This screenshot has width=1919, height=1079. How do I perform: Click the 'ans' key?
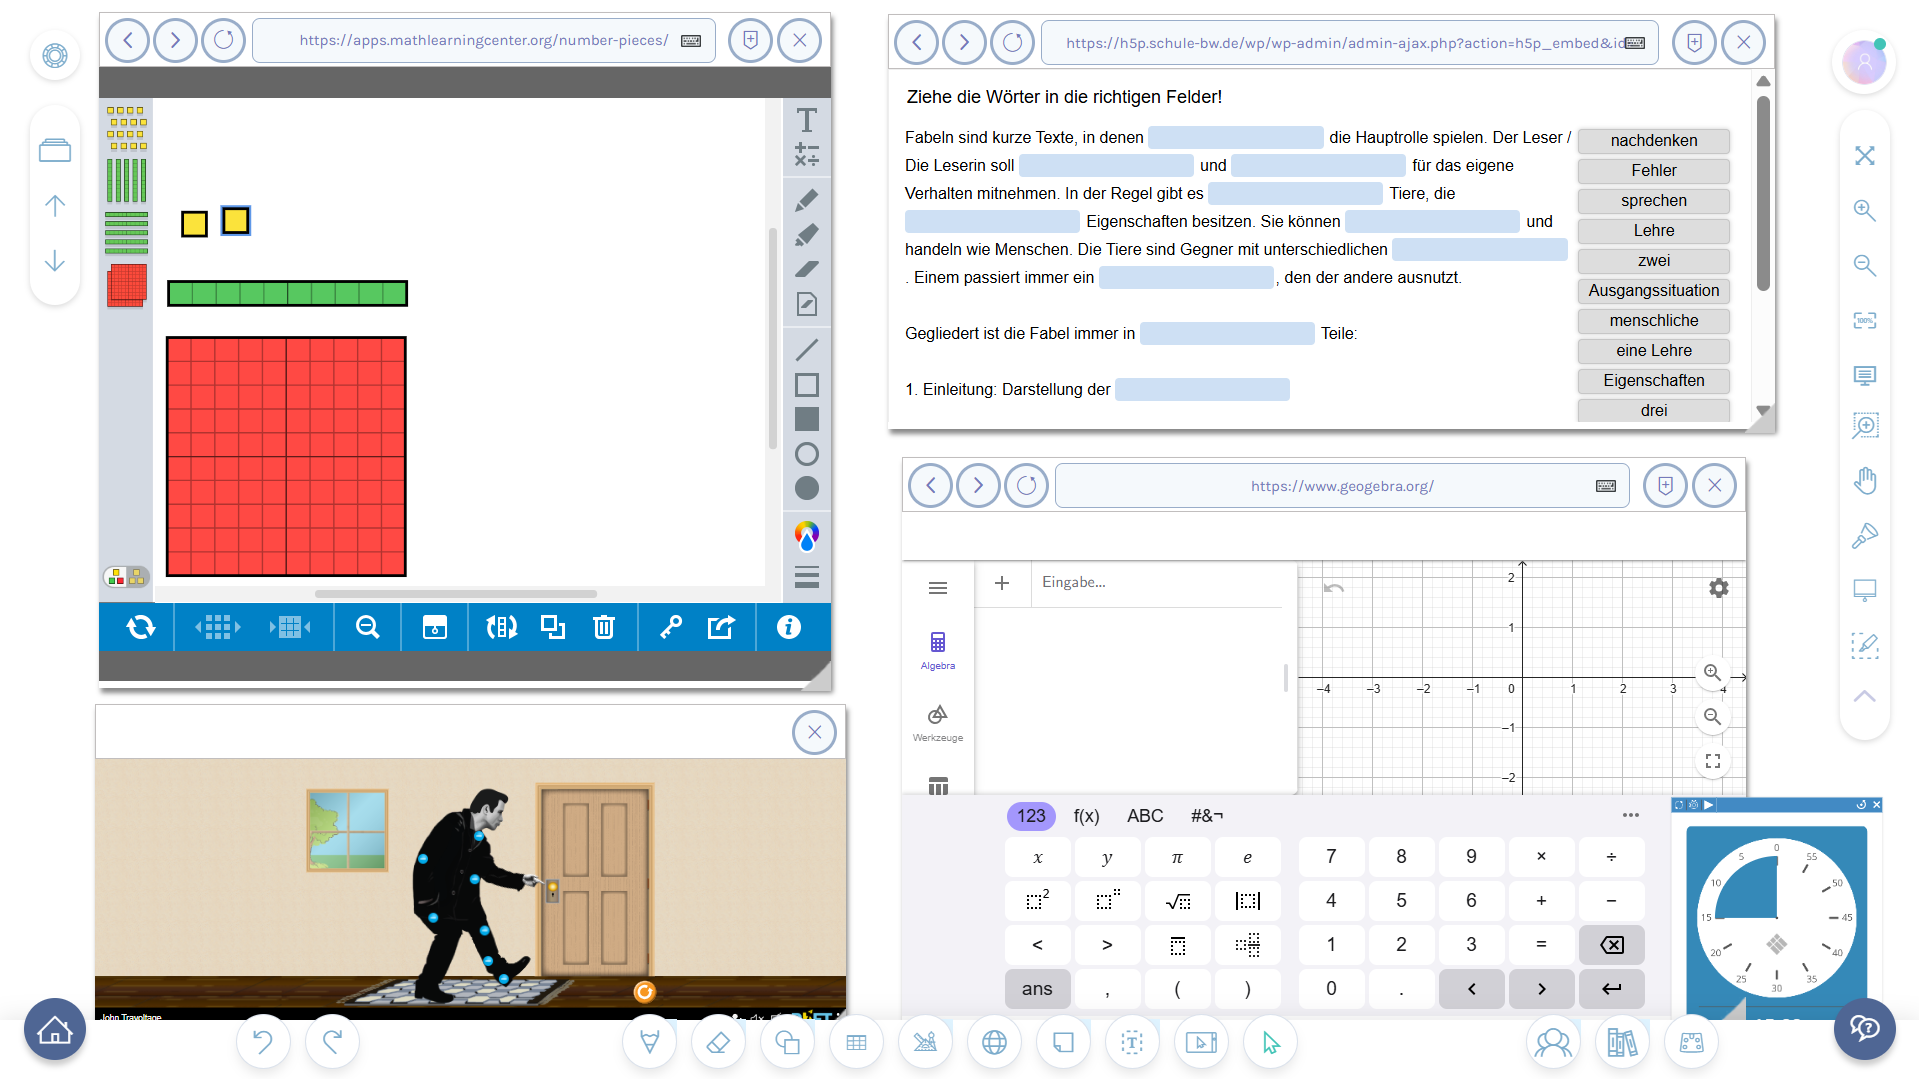pos(1037,989)
